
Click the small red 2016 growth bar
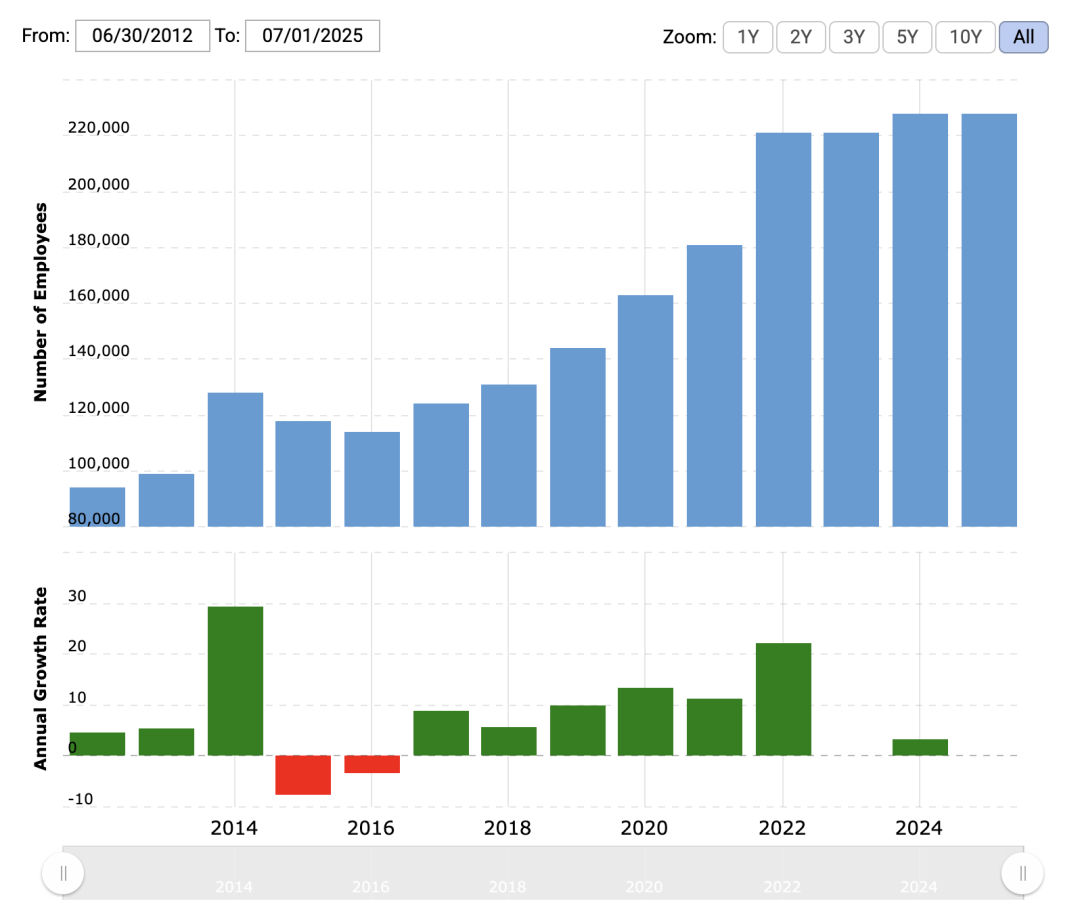tap(372, 764)
